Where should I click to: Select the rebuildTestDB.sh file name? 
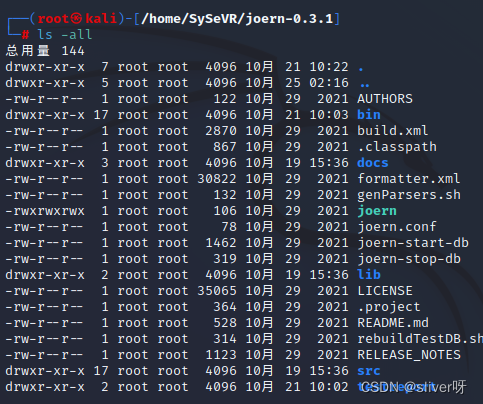pyautogui.click(x=420, y=339)
